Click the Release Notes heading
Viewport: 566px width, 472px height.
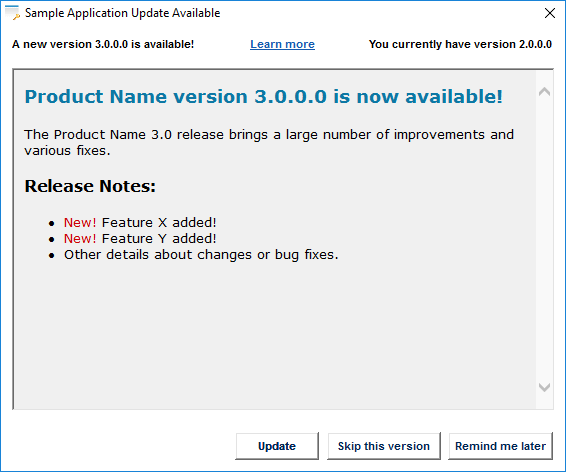pos(90,186)
